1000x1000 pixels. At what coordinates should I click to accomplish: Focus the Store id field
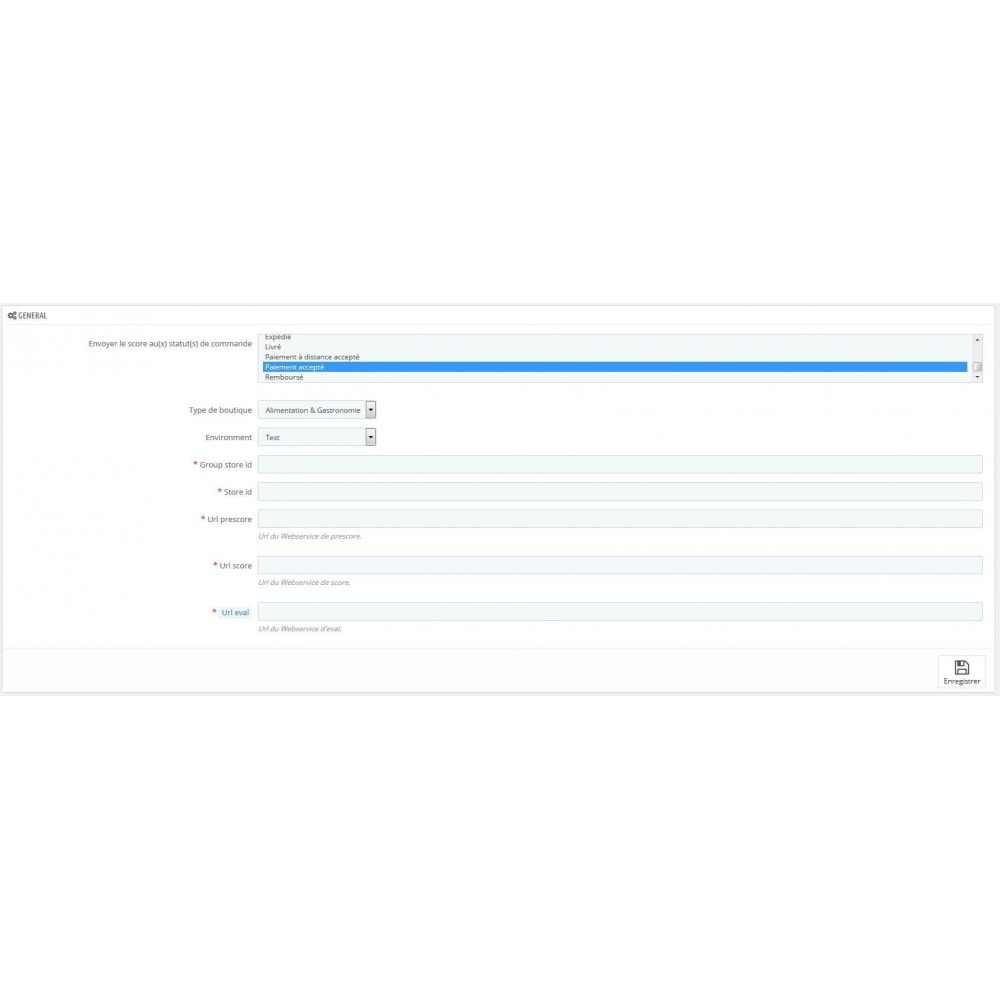point(620,492)
